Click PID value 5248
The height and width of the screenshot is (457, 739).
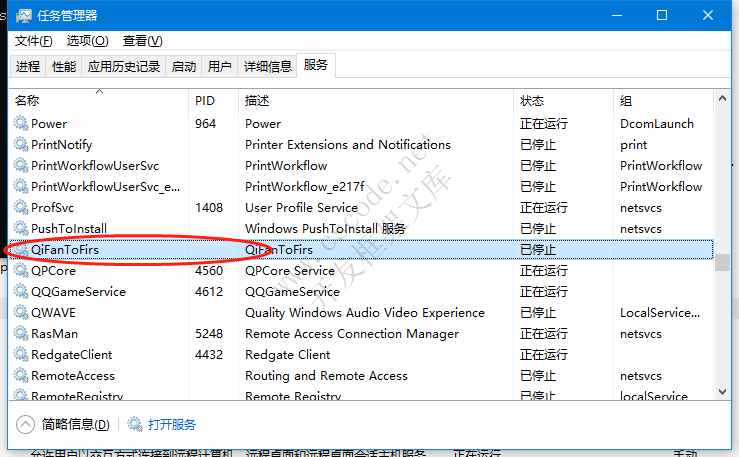[x=209, y=334]
